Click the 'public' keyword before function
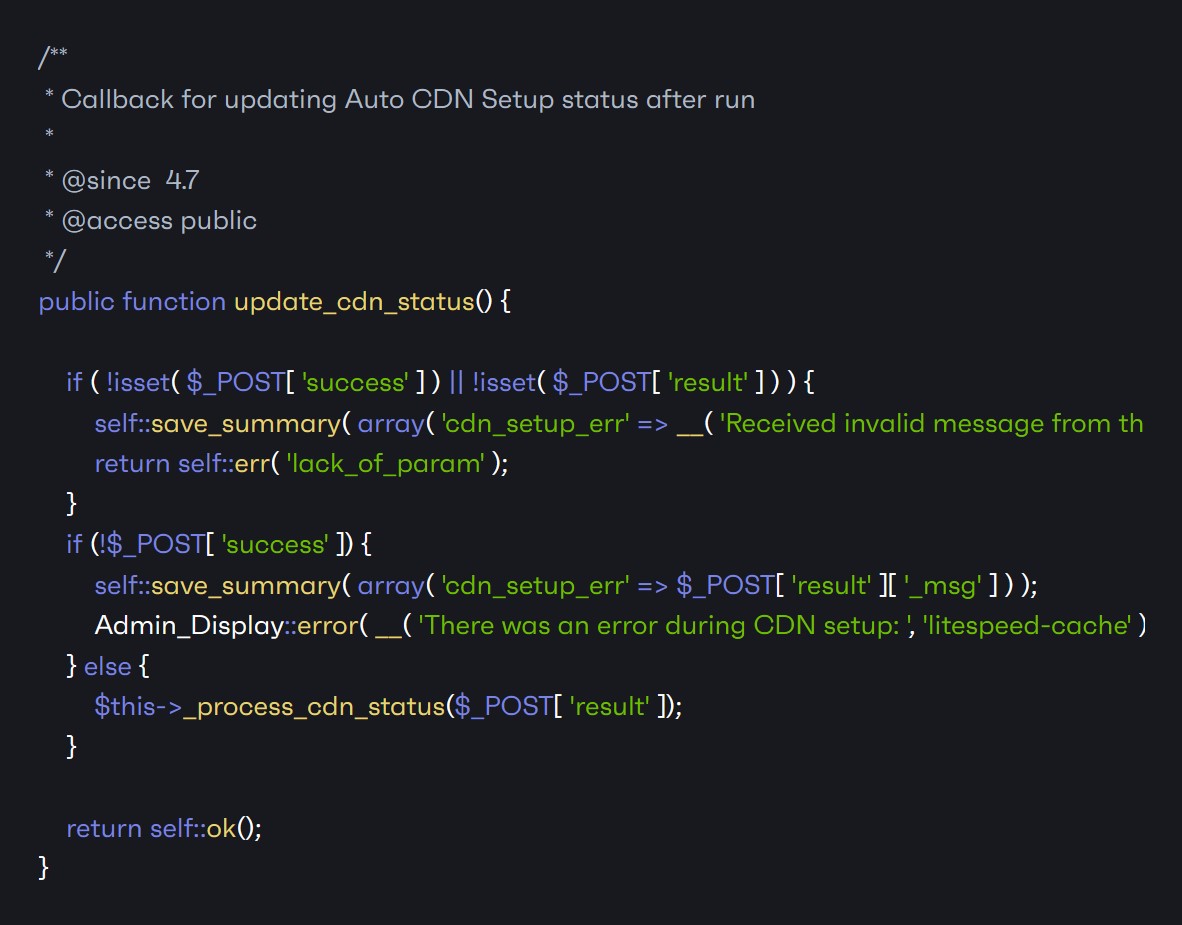This screenshot has height=925, width=1182. (x=76, y=302)
